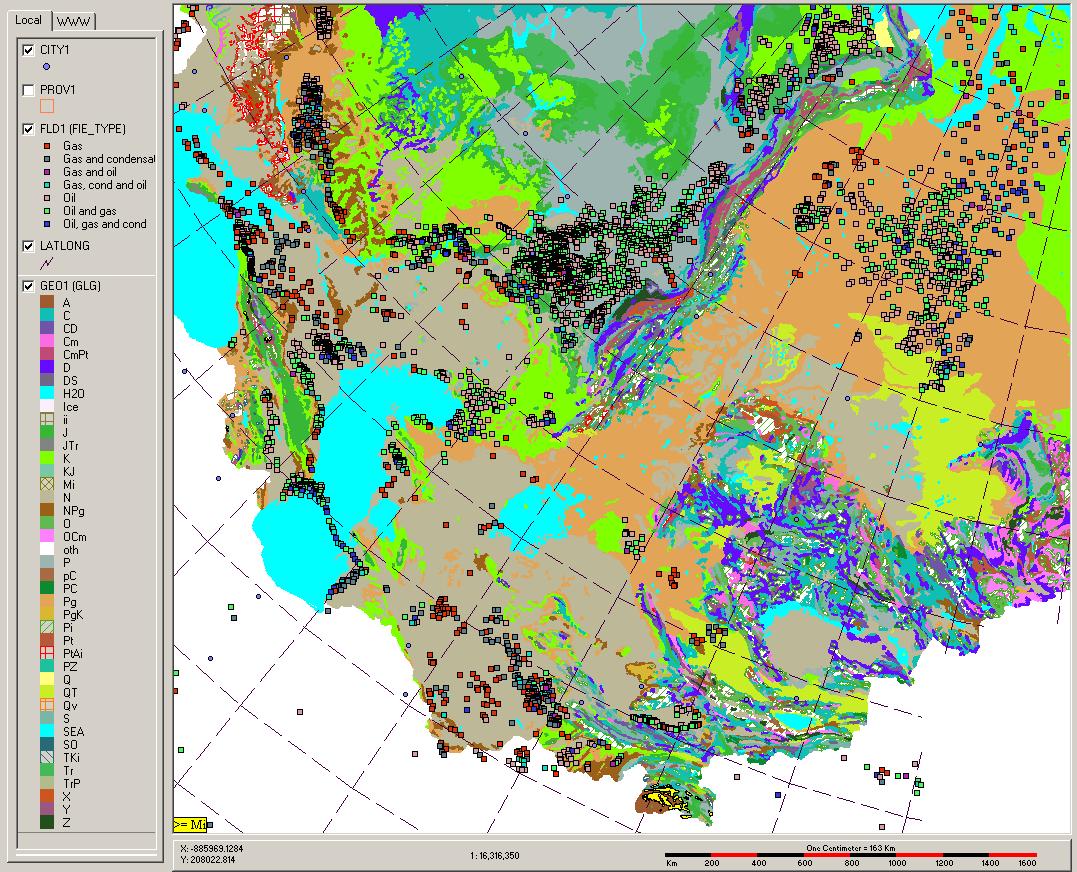The width and height of the screenshot is (1077, 872).
Task: Click the yellow '>= Mi' map label
Action: pos(189,824)
